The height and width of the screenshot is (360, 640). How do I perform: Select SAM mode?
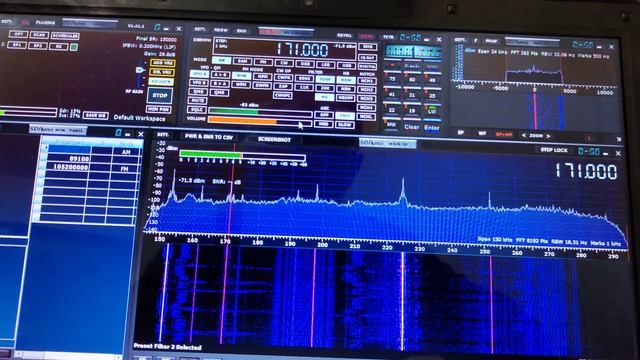coord(242,61)
